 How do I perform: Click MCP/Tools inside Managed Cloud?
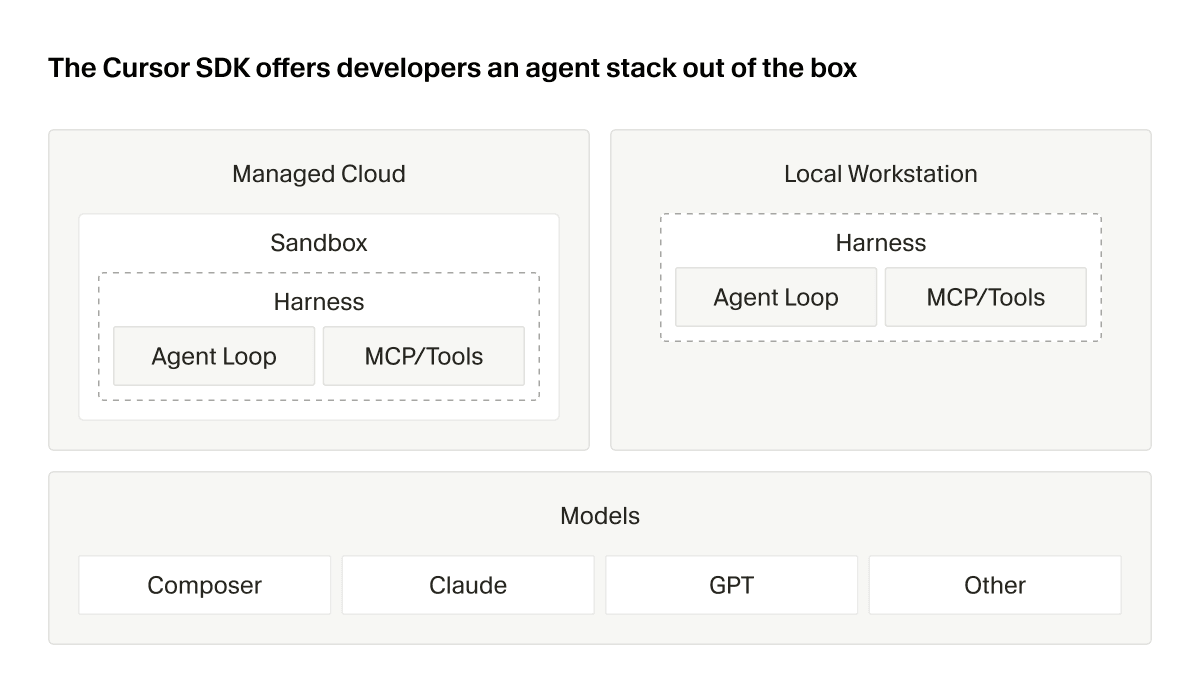coord(424,356)
